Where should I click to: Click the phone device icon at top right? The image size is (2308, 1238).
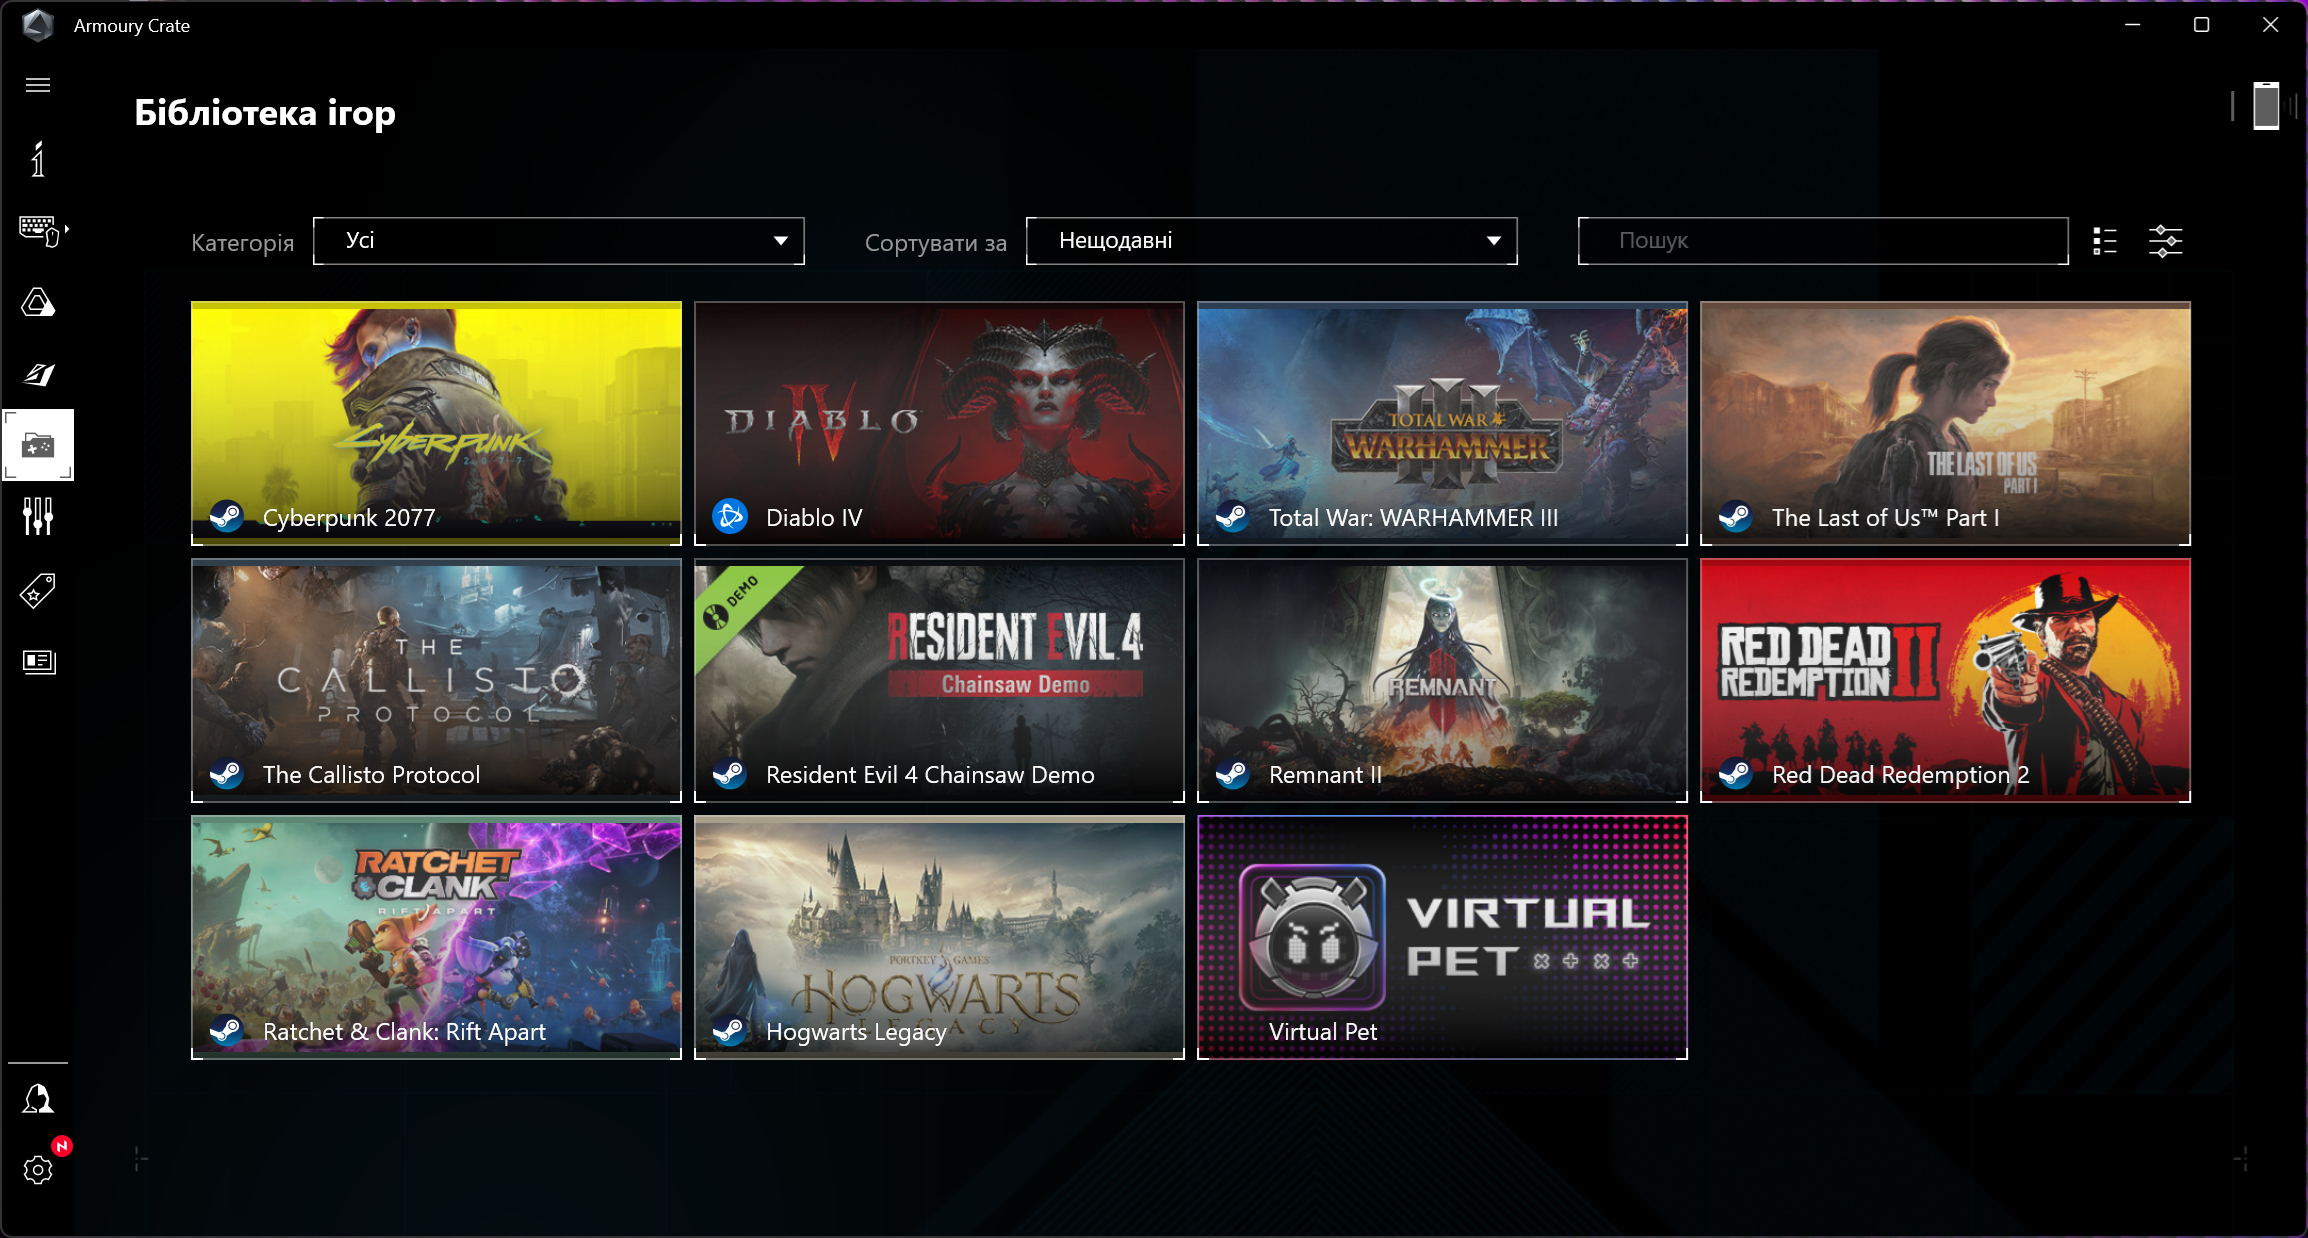[2266, 106]
